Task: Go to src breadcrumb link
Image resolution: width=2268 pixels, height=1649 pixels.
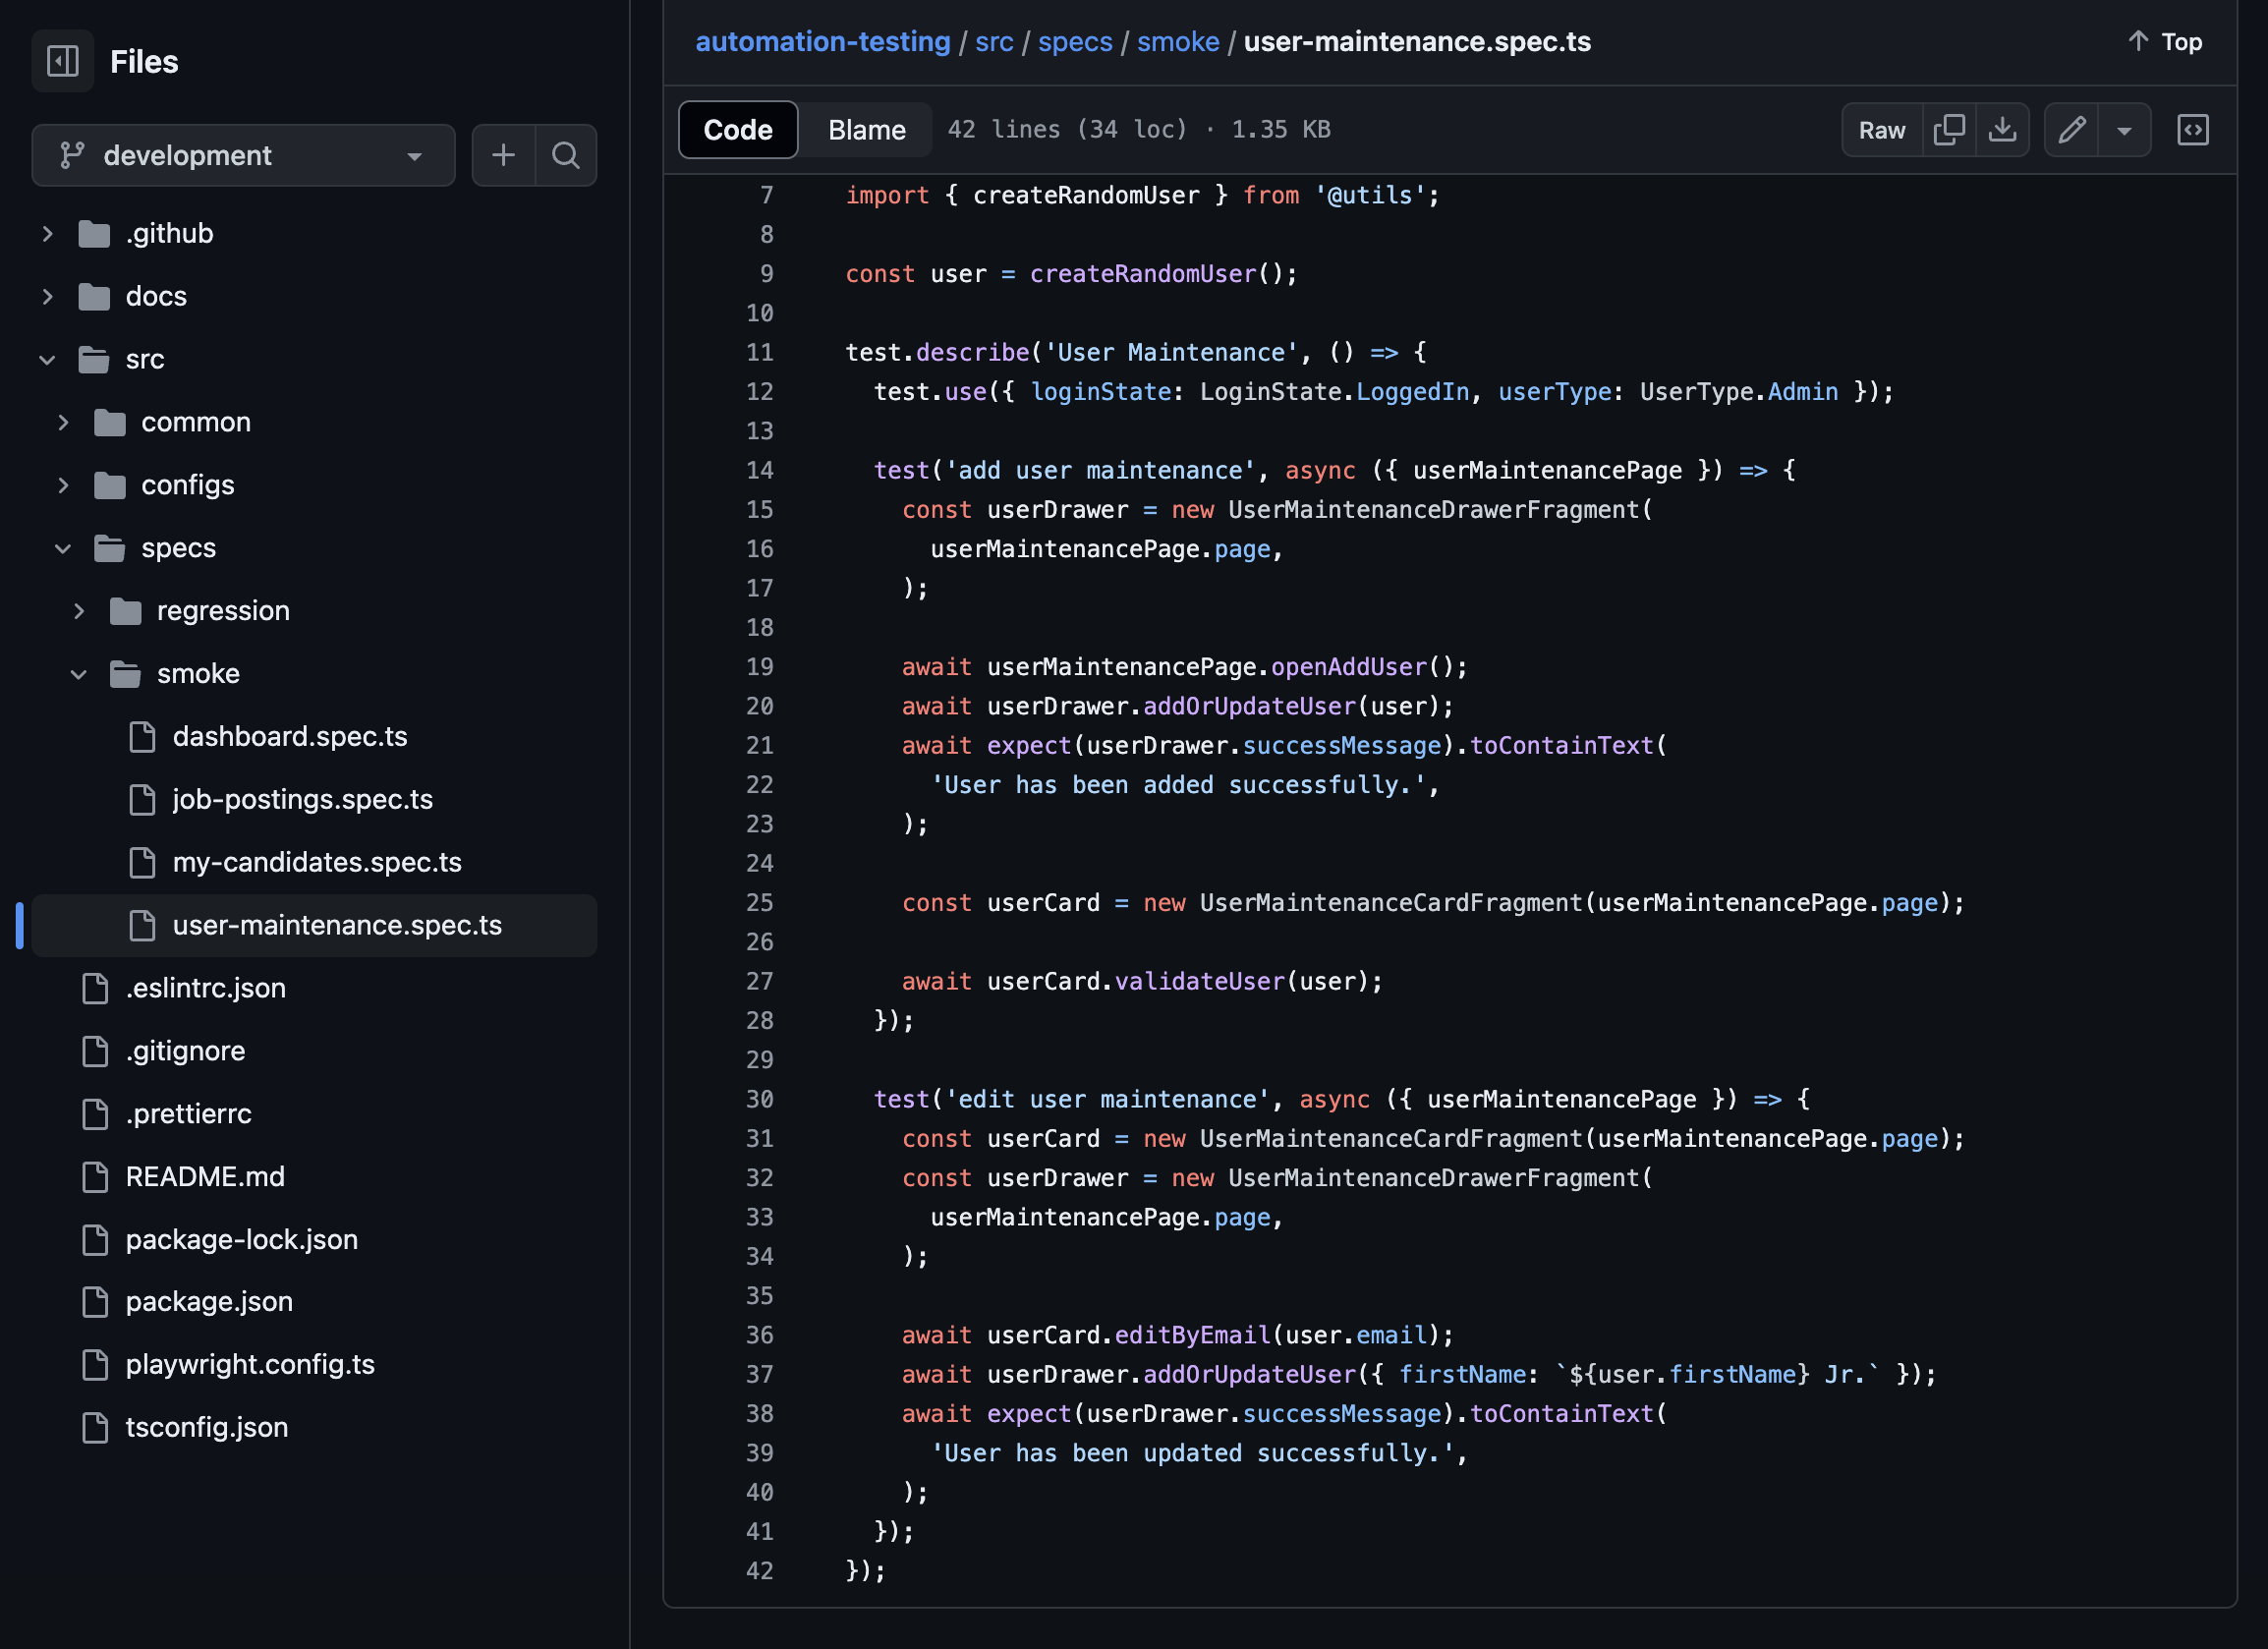Action: [x=994, y=41]
